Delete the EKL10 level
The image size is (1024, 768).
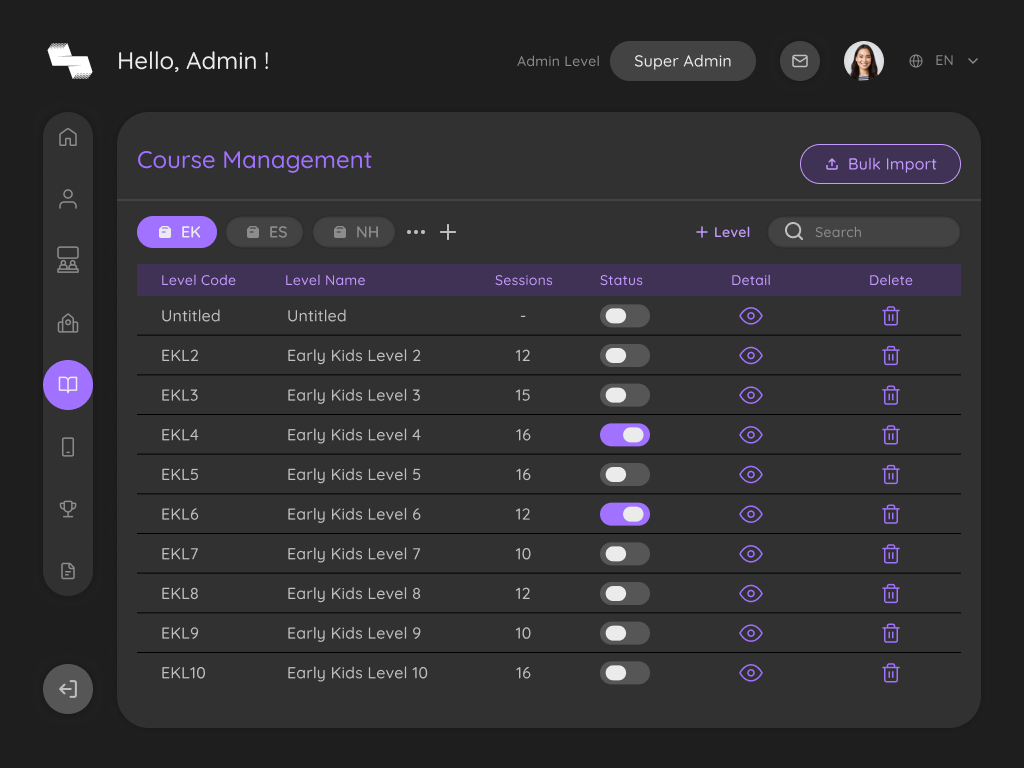(x=891, y=673)
